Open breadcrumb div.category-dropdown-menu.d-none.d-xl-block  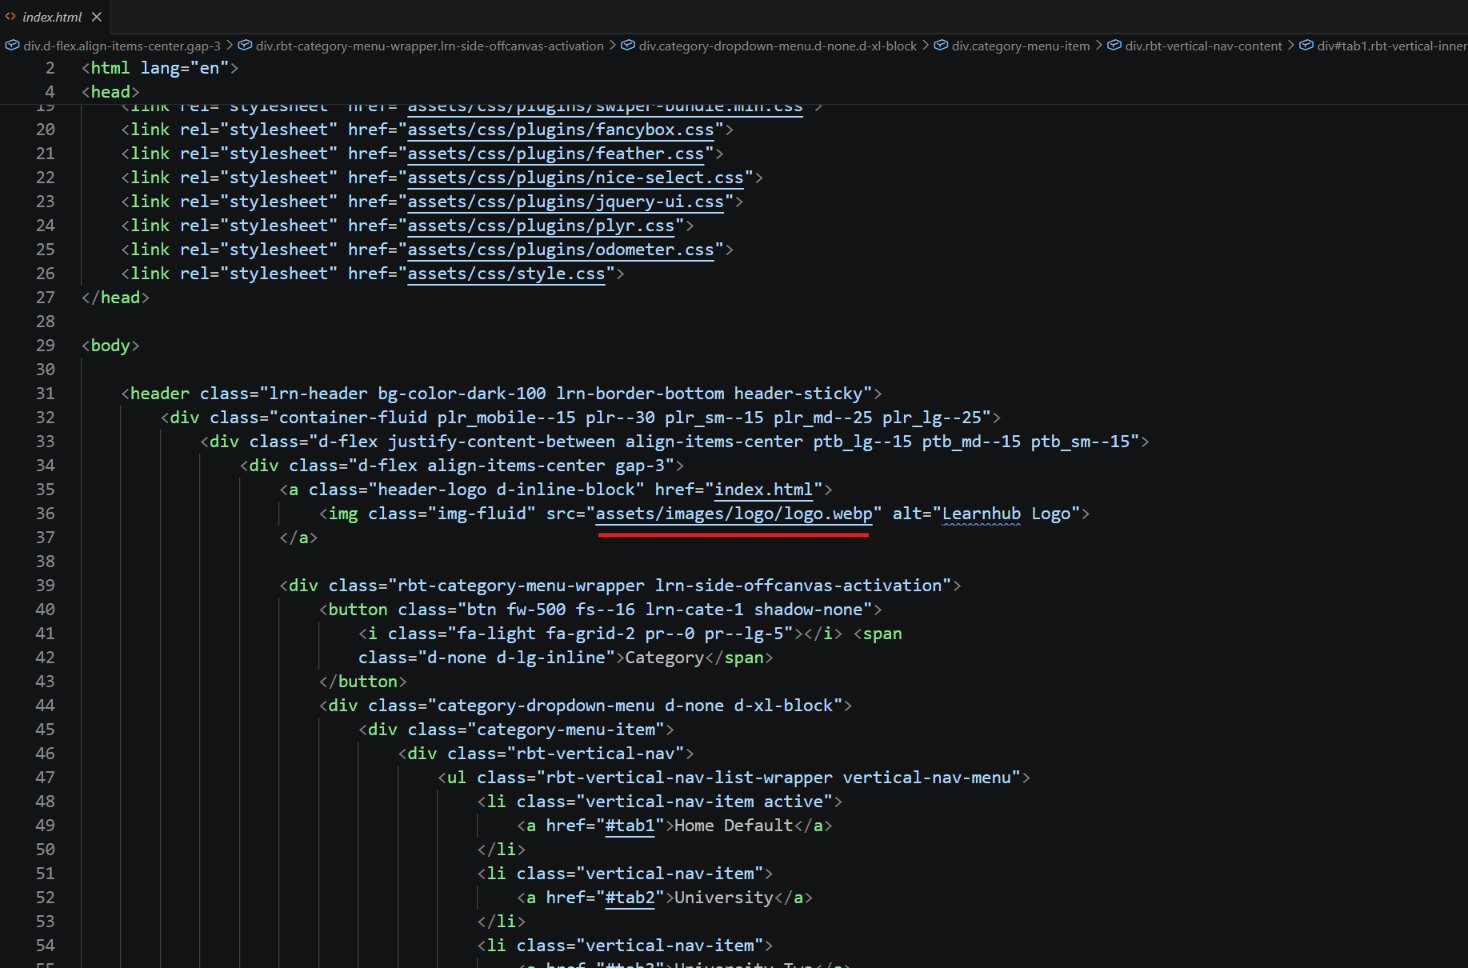point(769,46)
